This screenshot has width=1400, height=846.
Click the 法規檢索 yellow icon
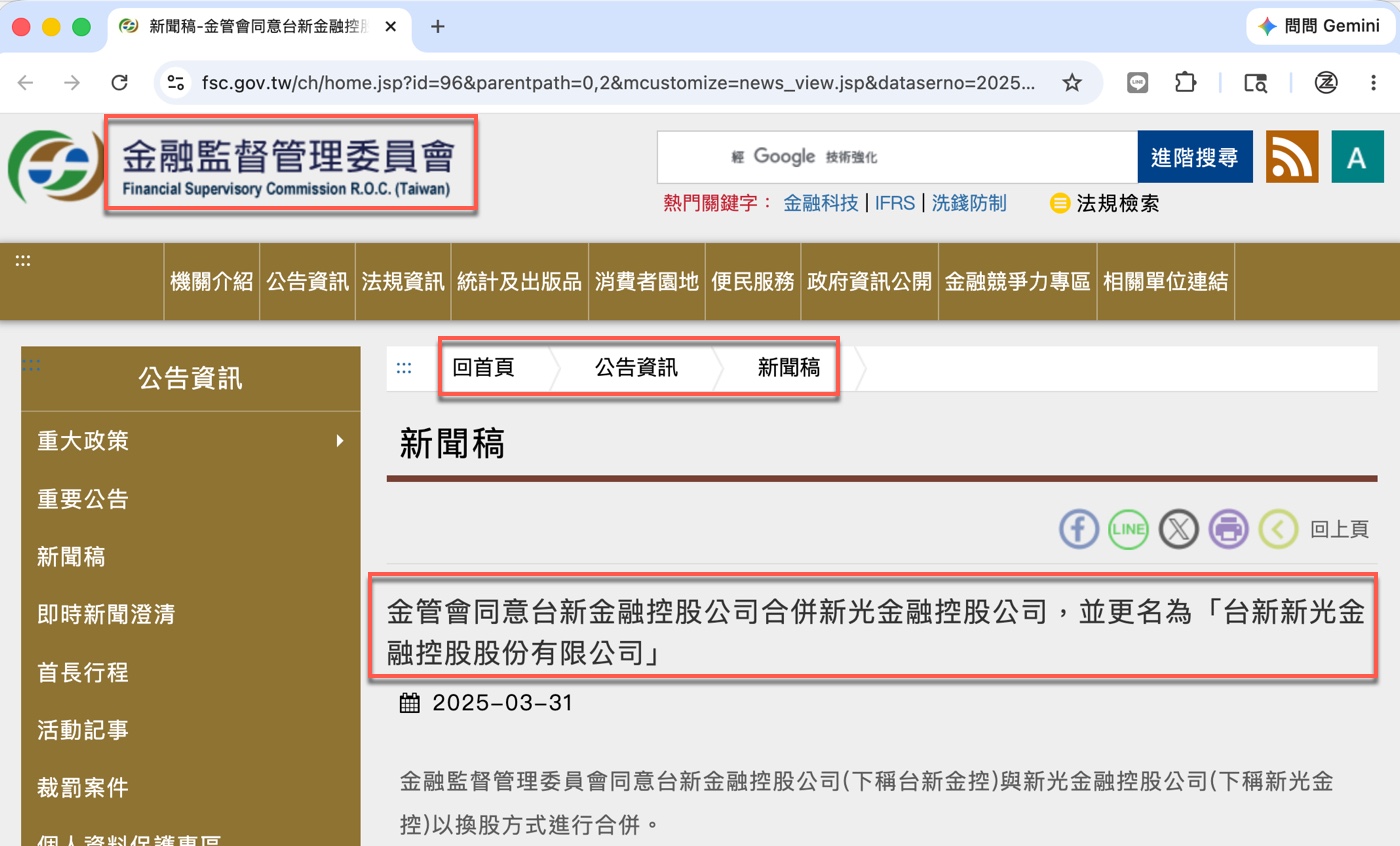(1060, 204)
